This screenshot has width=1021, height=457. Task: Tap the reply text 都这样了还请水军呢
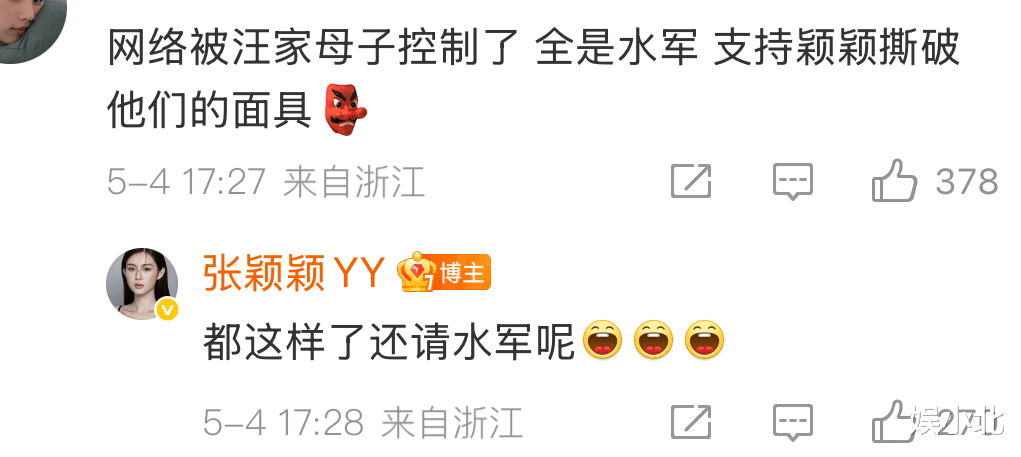coord(388,341)
